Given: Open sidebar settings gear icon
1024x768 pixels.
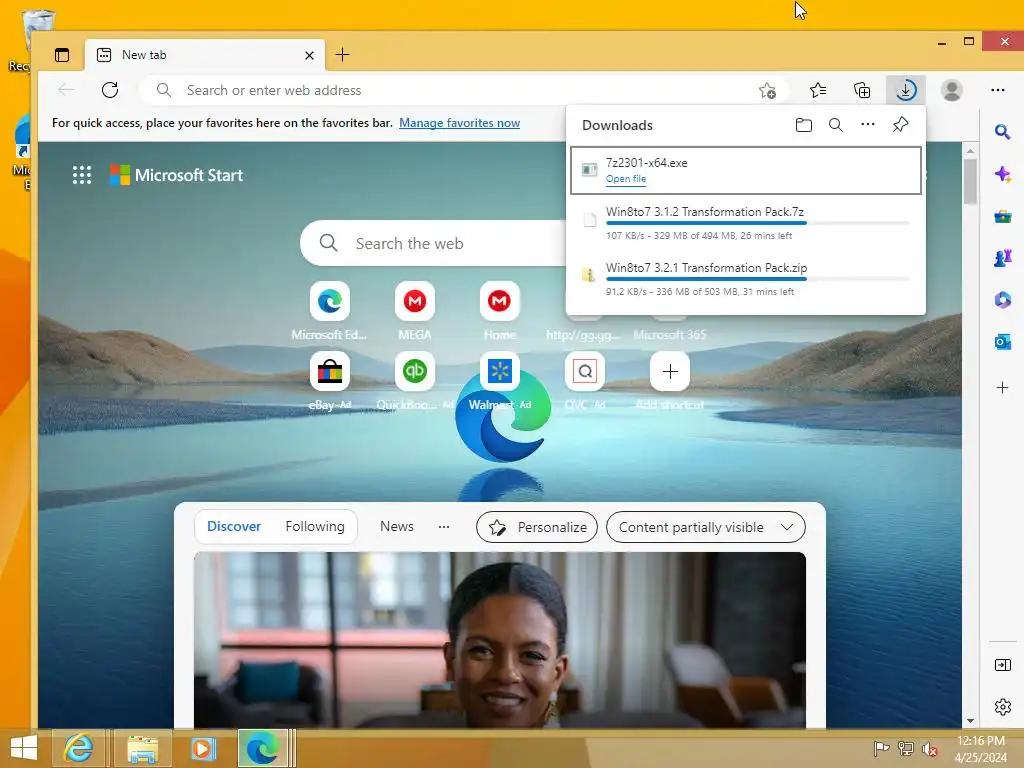Looking at the screenshot, I should [x=1002, y=707].
